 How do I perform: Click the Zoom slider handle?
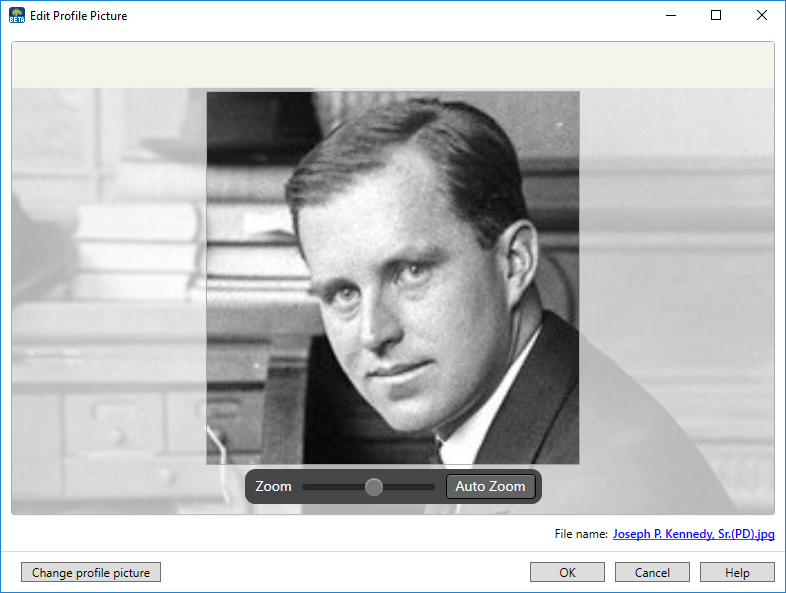(373, 487)
